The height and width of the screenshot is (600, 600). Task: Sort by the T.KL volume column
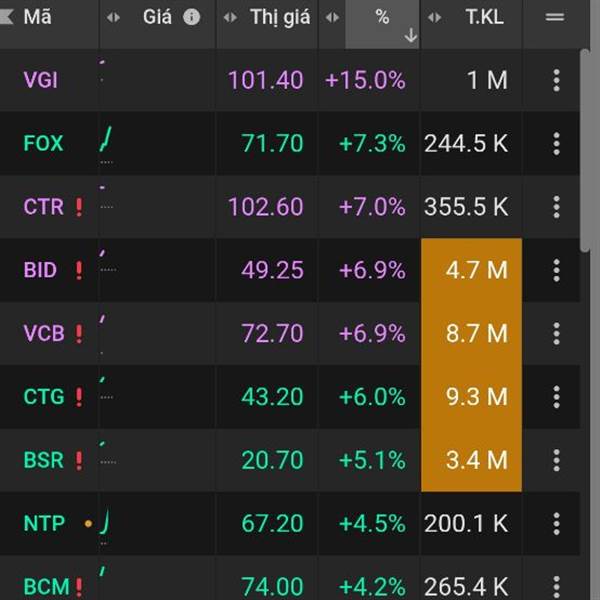pos(486,17)
